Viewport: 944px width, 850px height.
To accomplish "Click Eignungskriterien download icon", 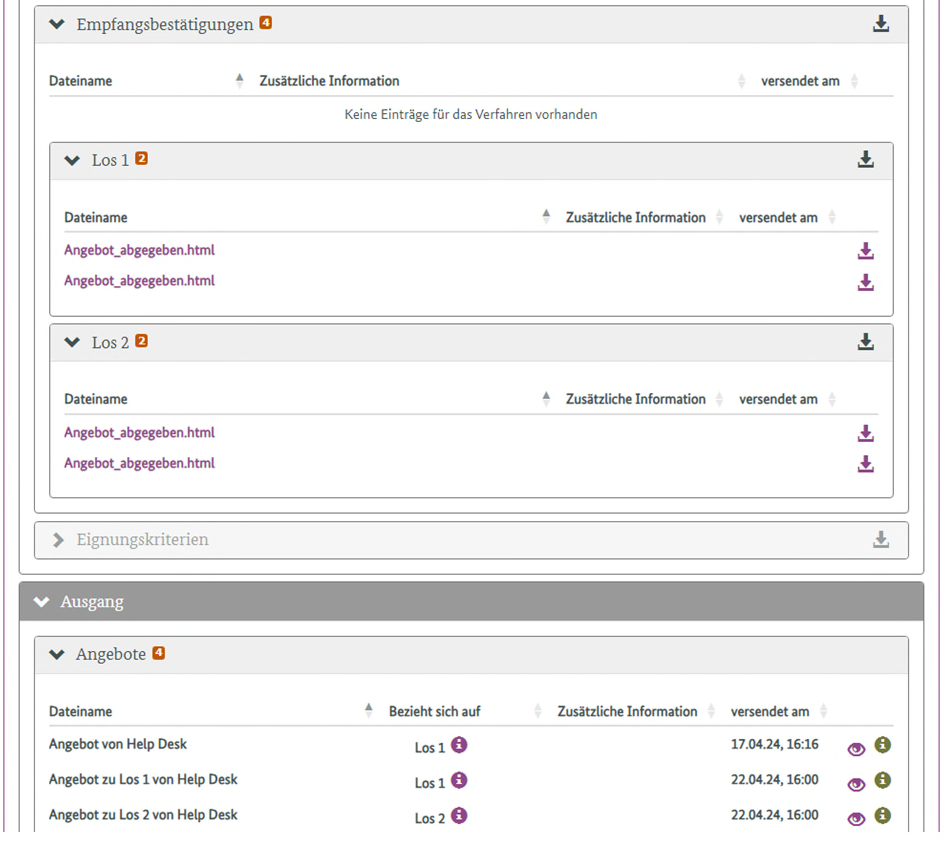I will [880, 540].
